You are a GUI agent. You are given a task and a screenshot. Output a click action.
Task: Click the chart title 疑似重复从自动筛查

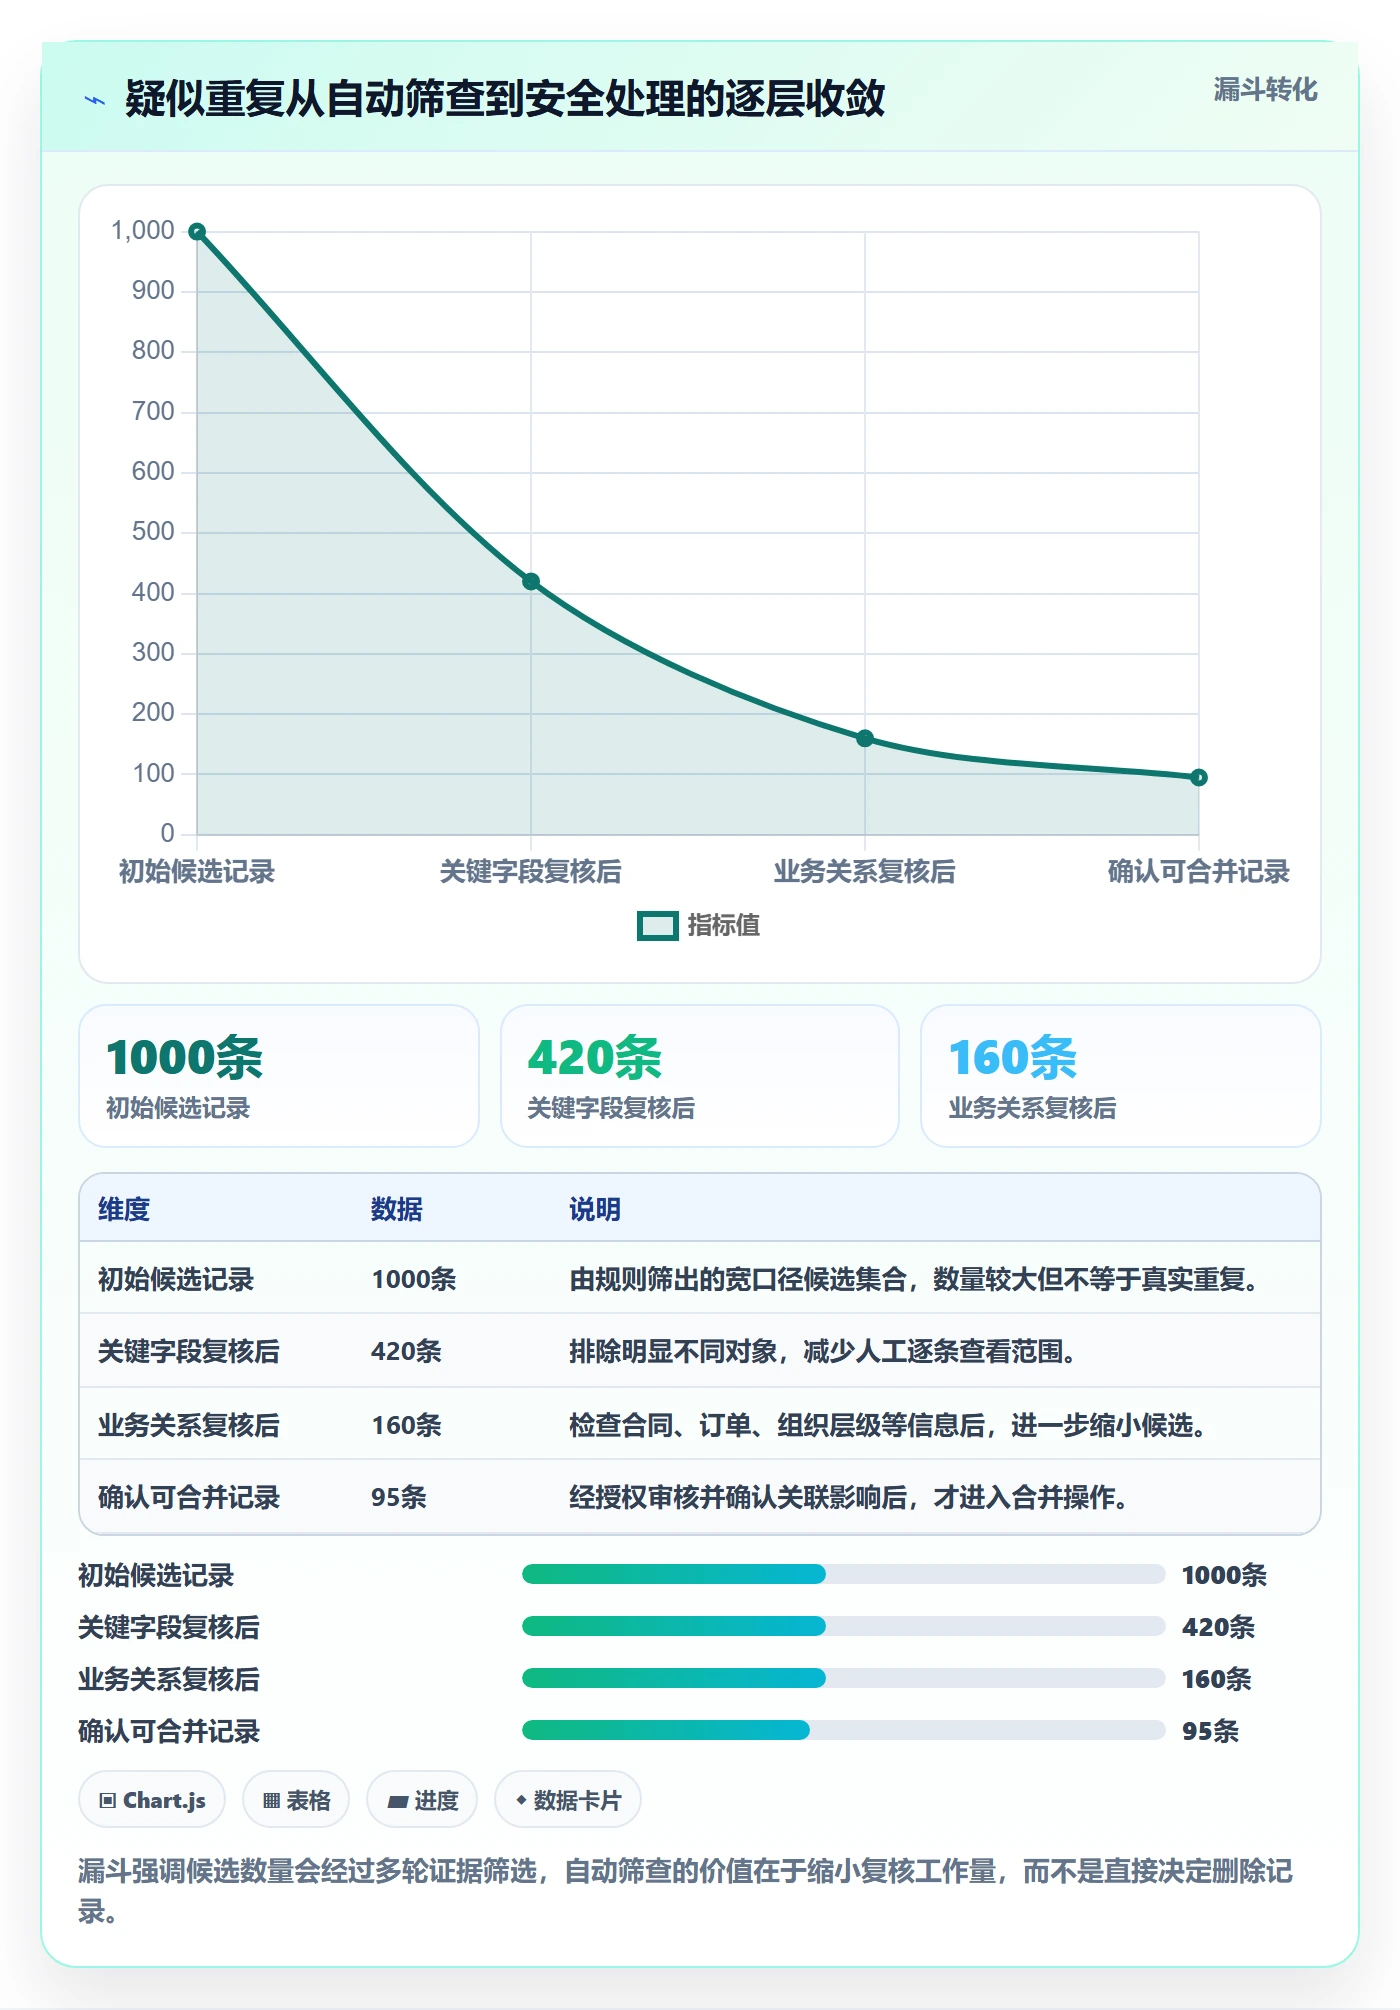(x=505, y=99)
